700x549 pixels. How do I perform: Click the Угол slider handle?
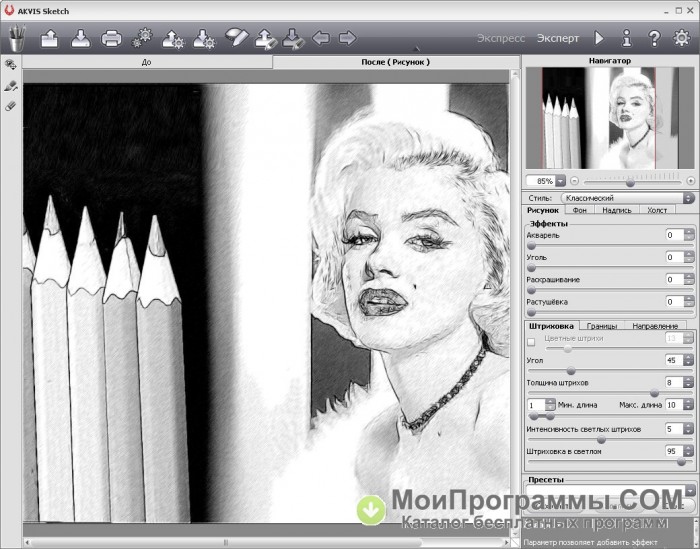[x=571, y=371]
